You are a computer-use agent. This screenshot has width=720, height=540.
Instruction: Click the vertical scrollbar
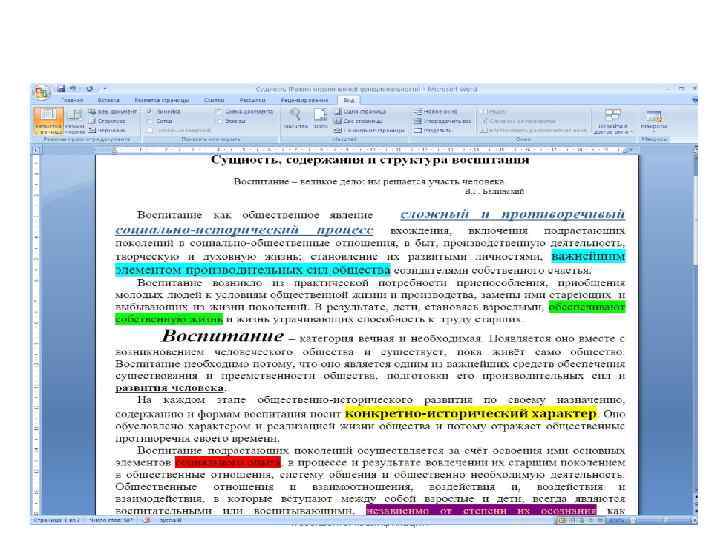[696, 331]
